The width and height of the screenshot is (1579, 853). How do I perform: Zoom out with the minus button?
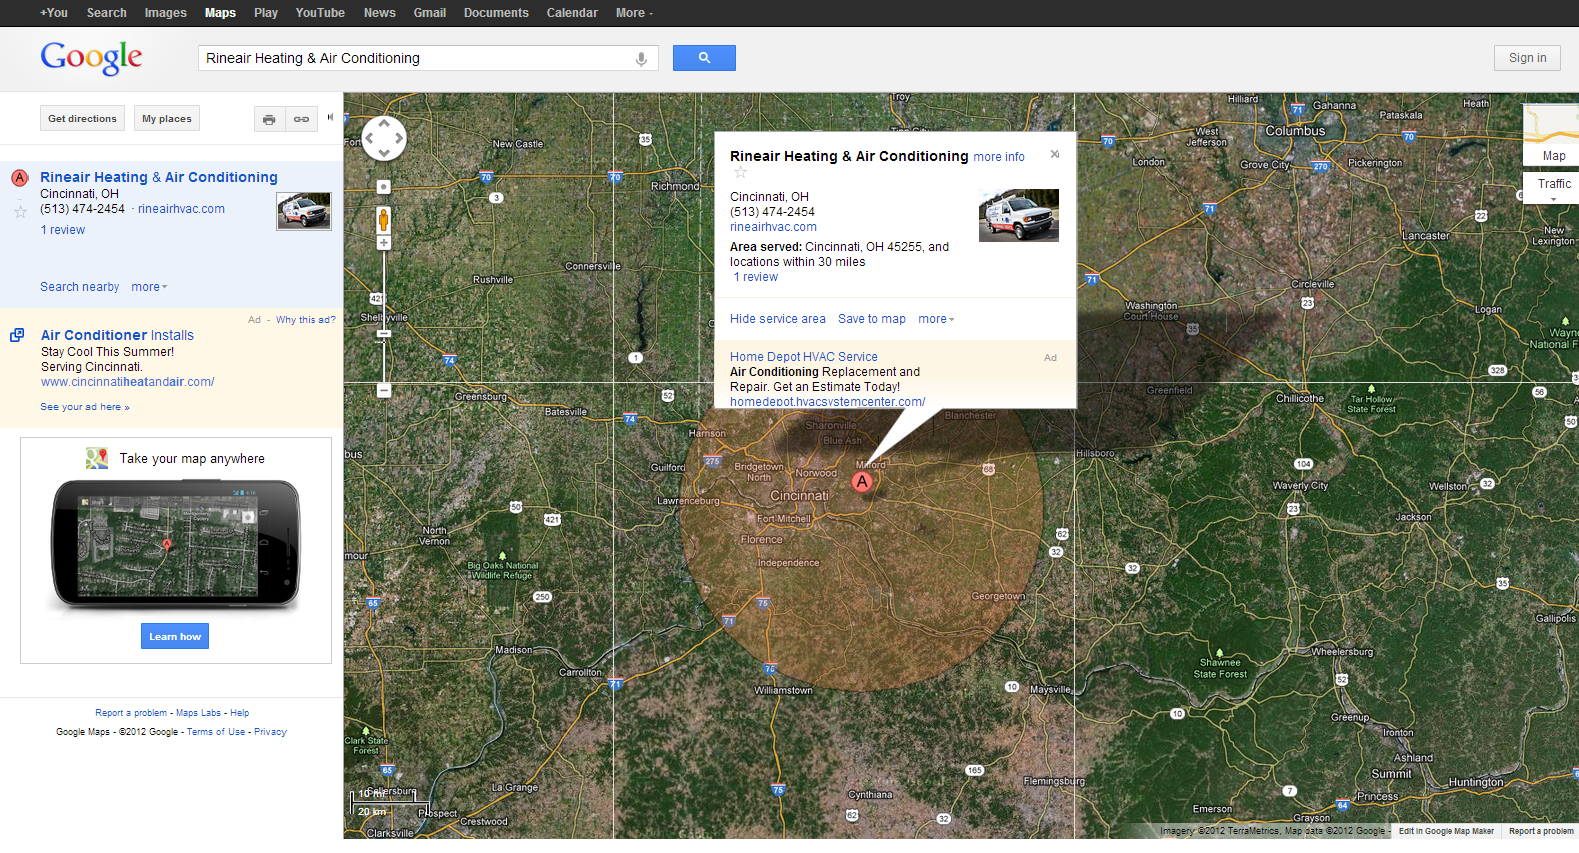coord(384,391)
